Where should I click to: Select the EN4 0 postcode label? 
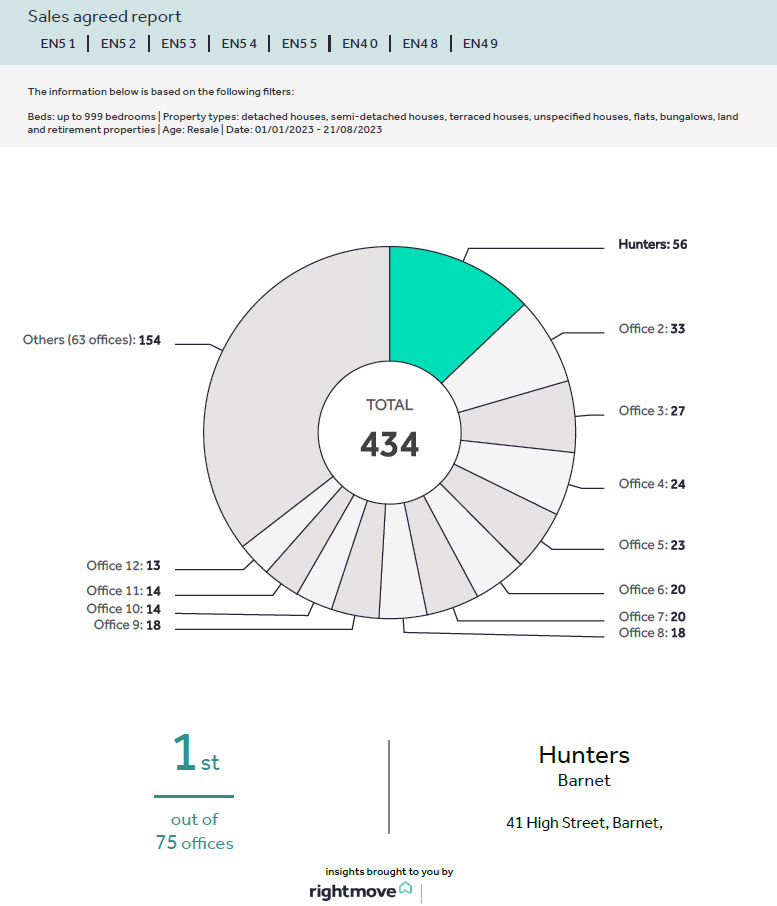coord(360,44)
